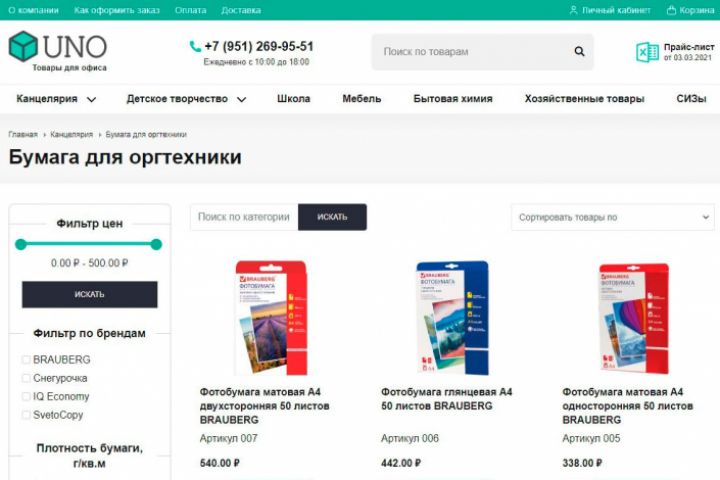Click ИСКАТЬ button next to category search

click(332, 217)
